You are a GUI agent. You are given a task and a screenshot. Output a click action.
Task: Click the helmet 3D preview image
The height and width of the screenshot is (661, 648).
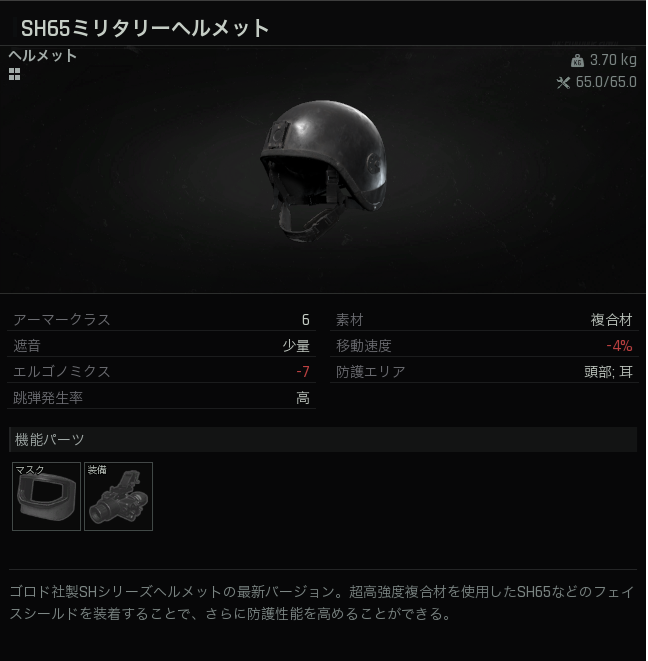click(323, 171)
